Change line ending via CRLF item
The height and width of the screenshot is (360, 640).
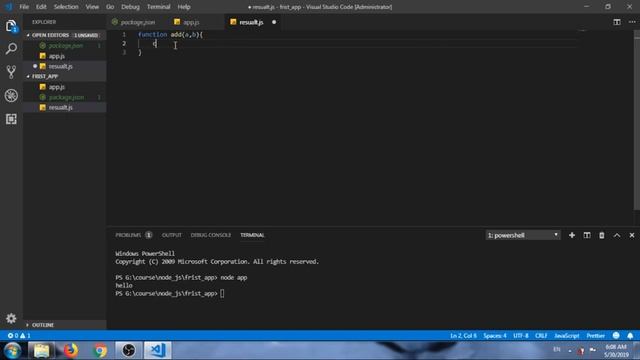pos(541,336)
